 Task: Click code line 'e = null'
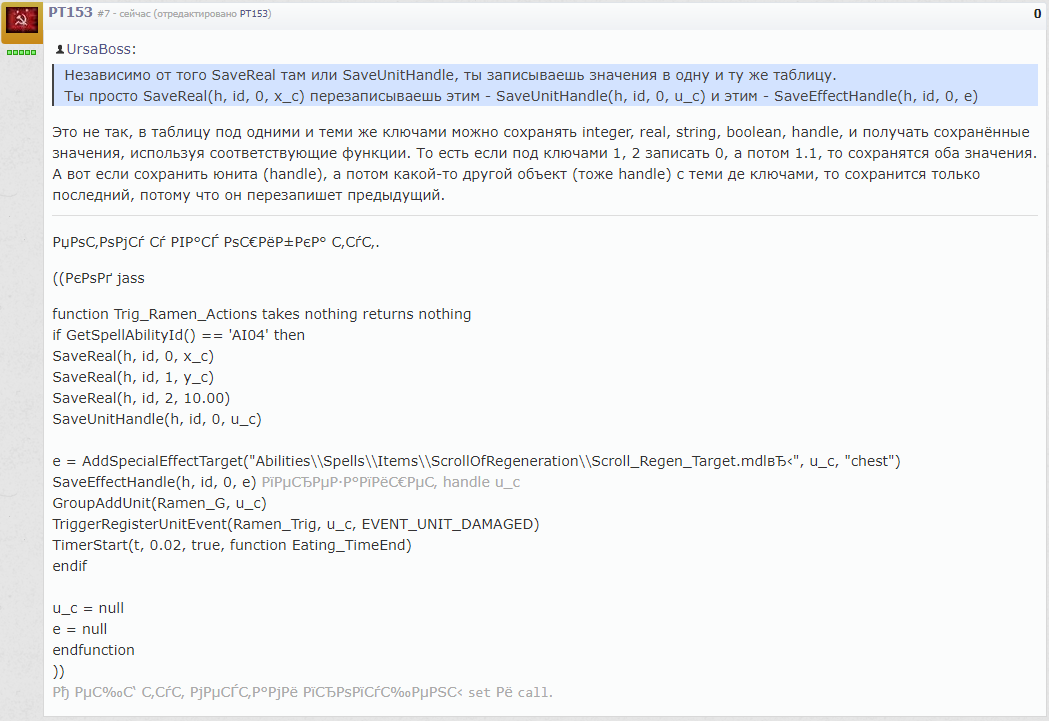[80, 629]
